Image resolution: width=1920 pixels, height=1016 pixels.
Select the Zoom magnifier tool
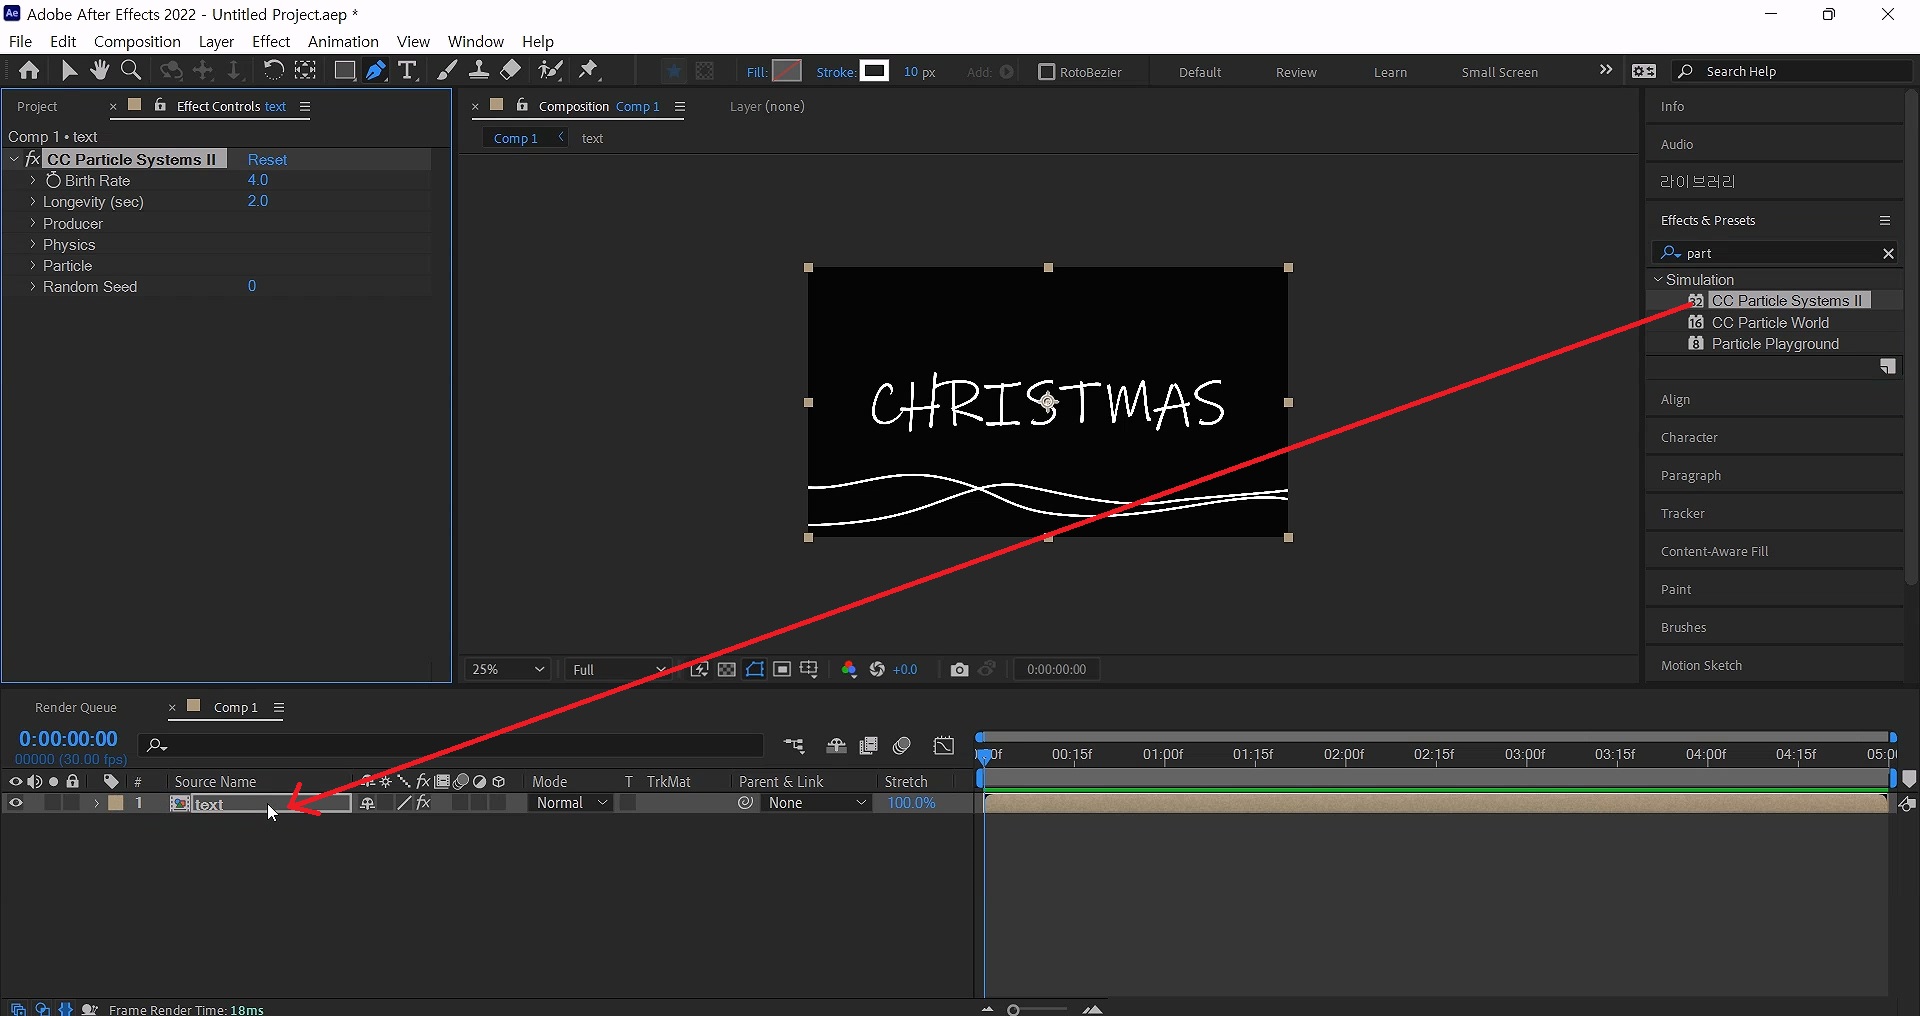tap(131, 70)
